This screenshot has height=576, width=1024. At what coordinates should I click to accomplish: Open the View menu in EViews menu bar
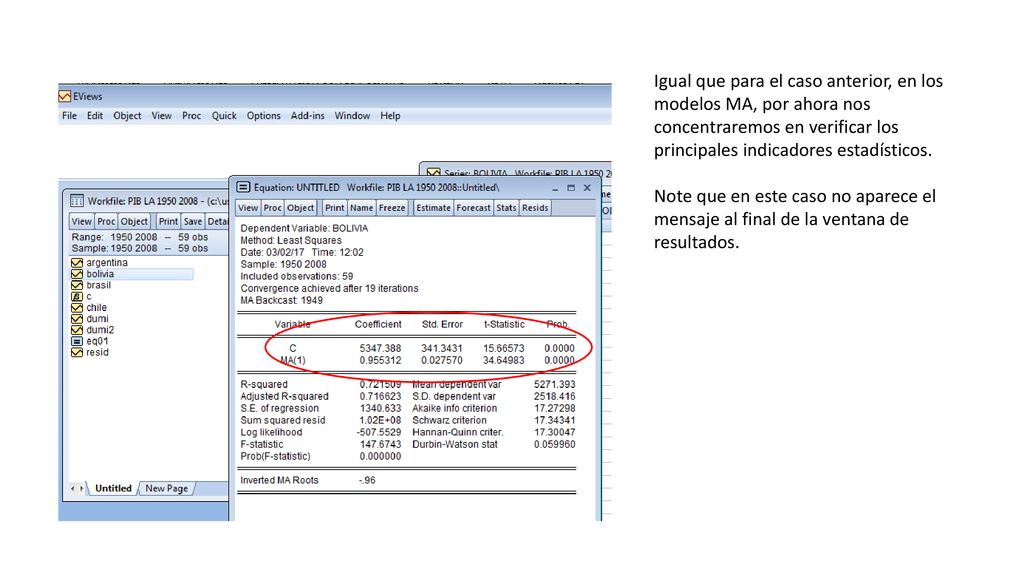click(161, 116)
